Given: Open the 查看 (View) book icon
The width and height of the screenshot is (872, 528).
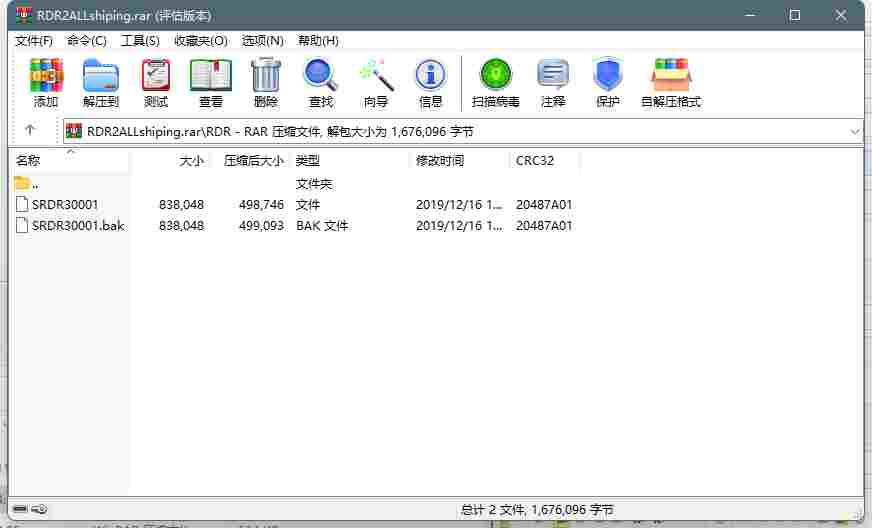Looking at the screenshot, I should pos(211,75).
